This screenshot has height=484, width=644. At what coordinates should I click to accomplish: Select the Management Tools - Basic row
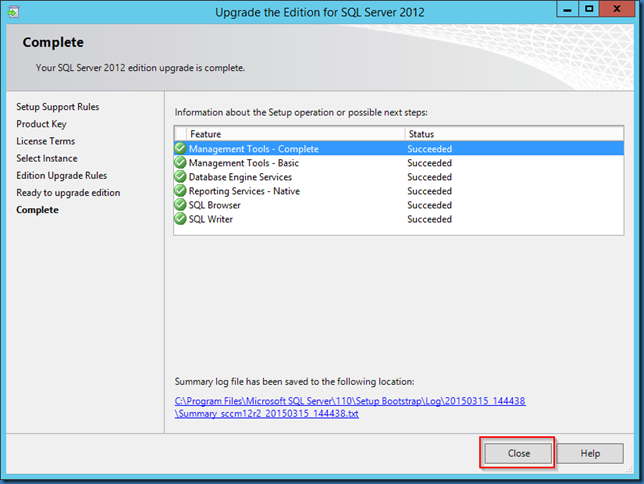[399, 163]
